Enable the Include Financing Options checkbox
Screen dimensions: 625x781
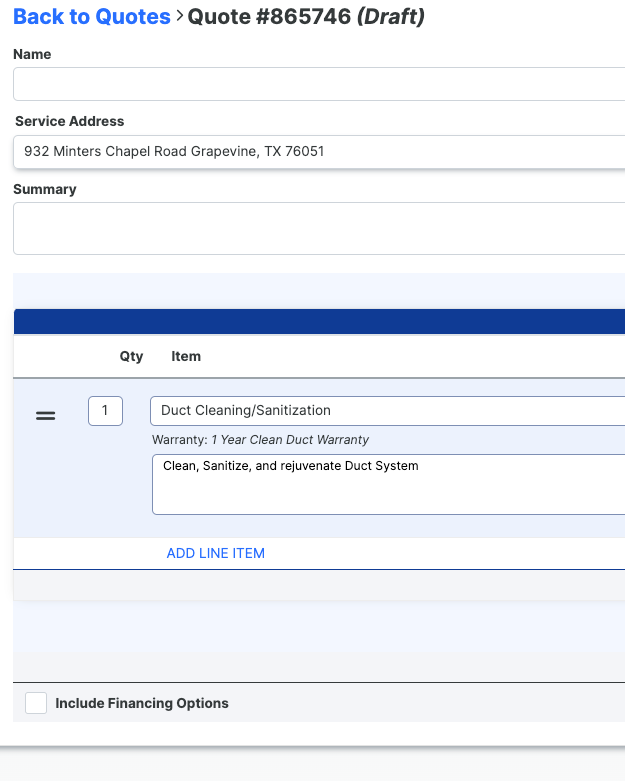pyautogui.click(x=36, y=703)
